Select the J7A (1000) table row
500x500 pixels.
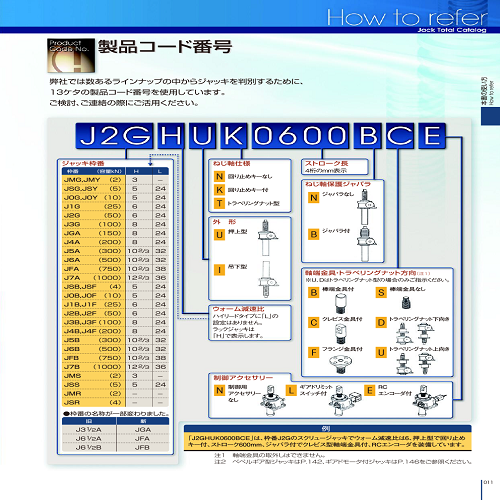tap(115, 278)
